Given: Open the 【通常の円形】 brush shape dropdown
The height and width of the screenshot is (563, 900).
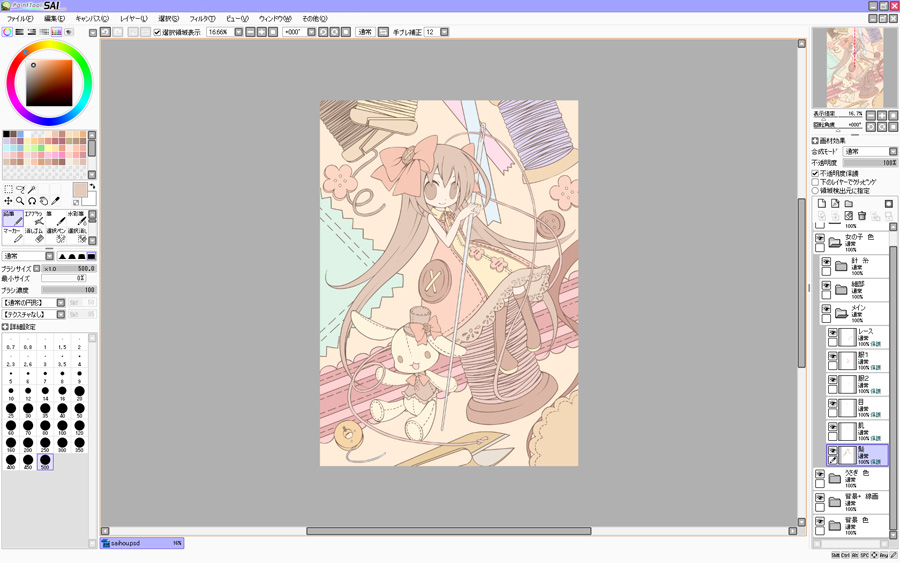Looking at the screenshot, I should [x=61, y=302].
